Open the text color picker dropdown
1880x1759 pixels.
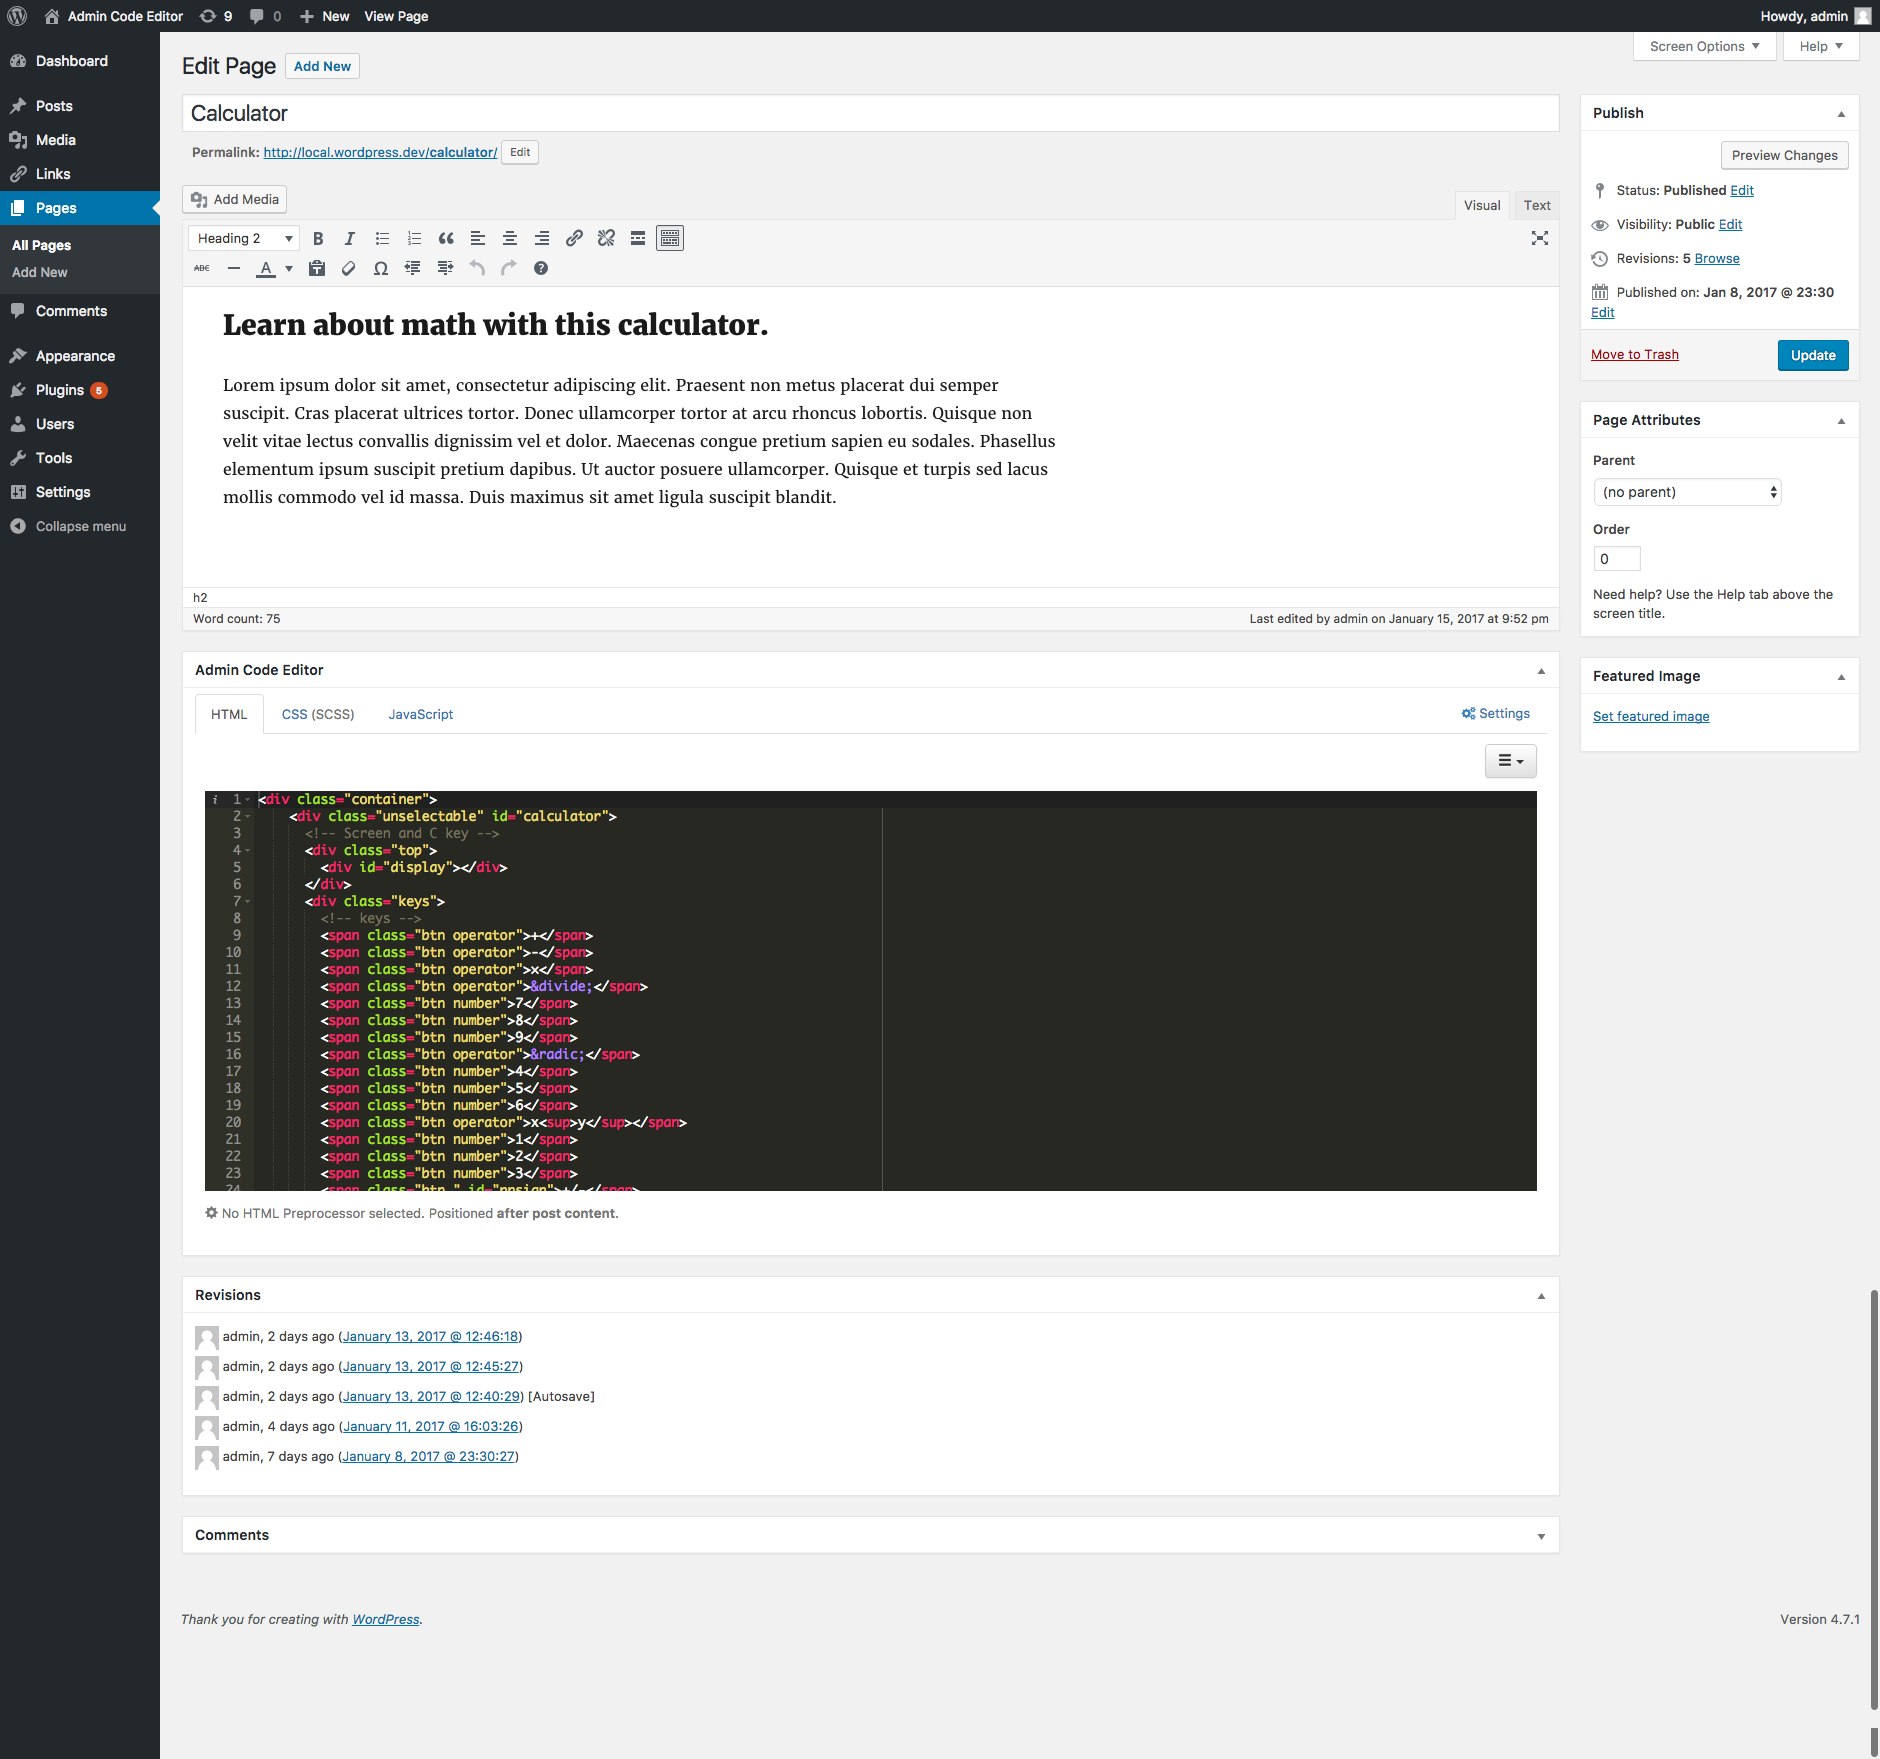click(288, 268)
